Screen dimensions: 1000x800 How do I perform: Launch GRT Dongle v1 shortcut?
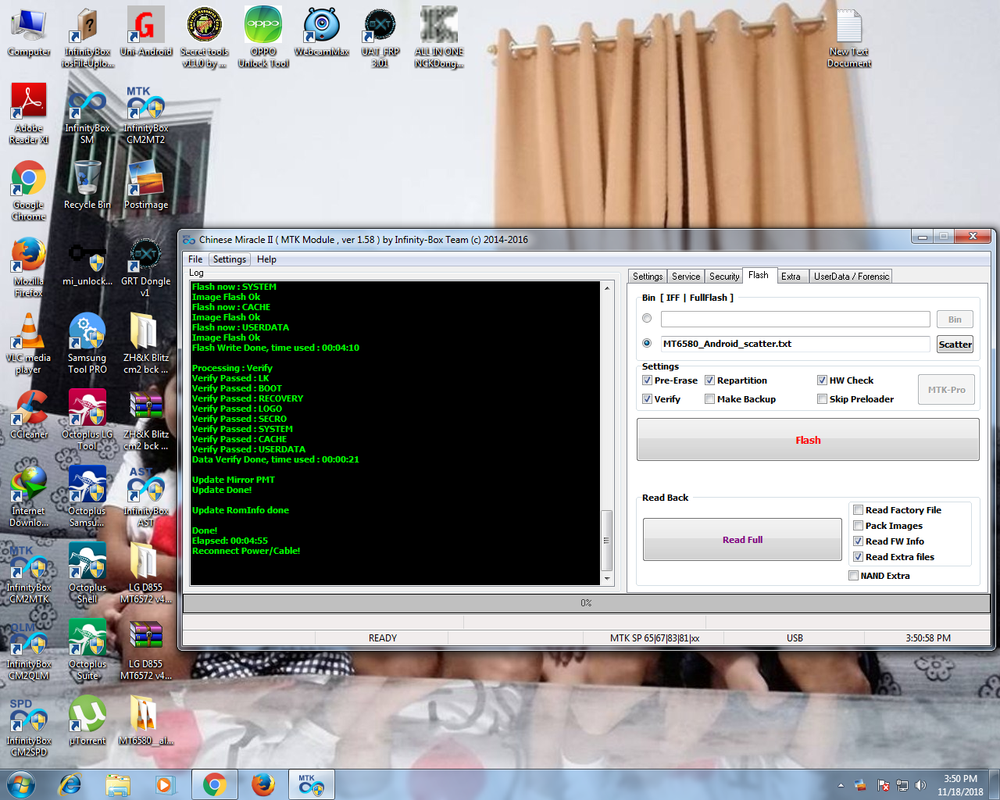pyautogui.click(x=145, y=267)
